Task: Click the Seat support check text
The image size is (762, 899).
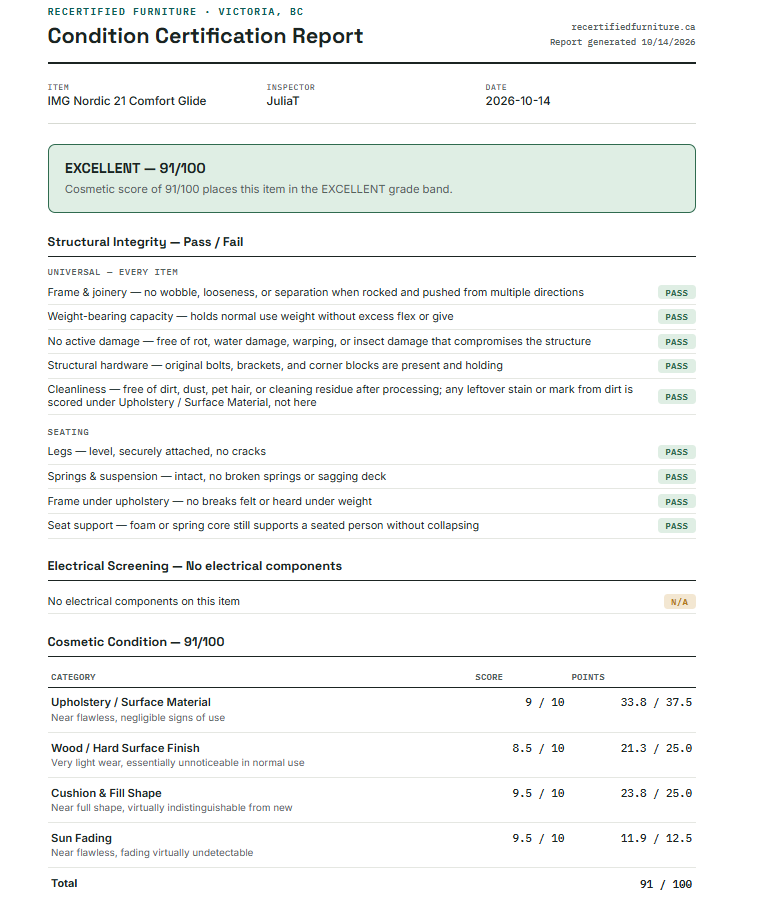Action: tap(263, 525)
